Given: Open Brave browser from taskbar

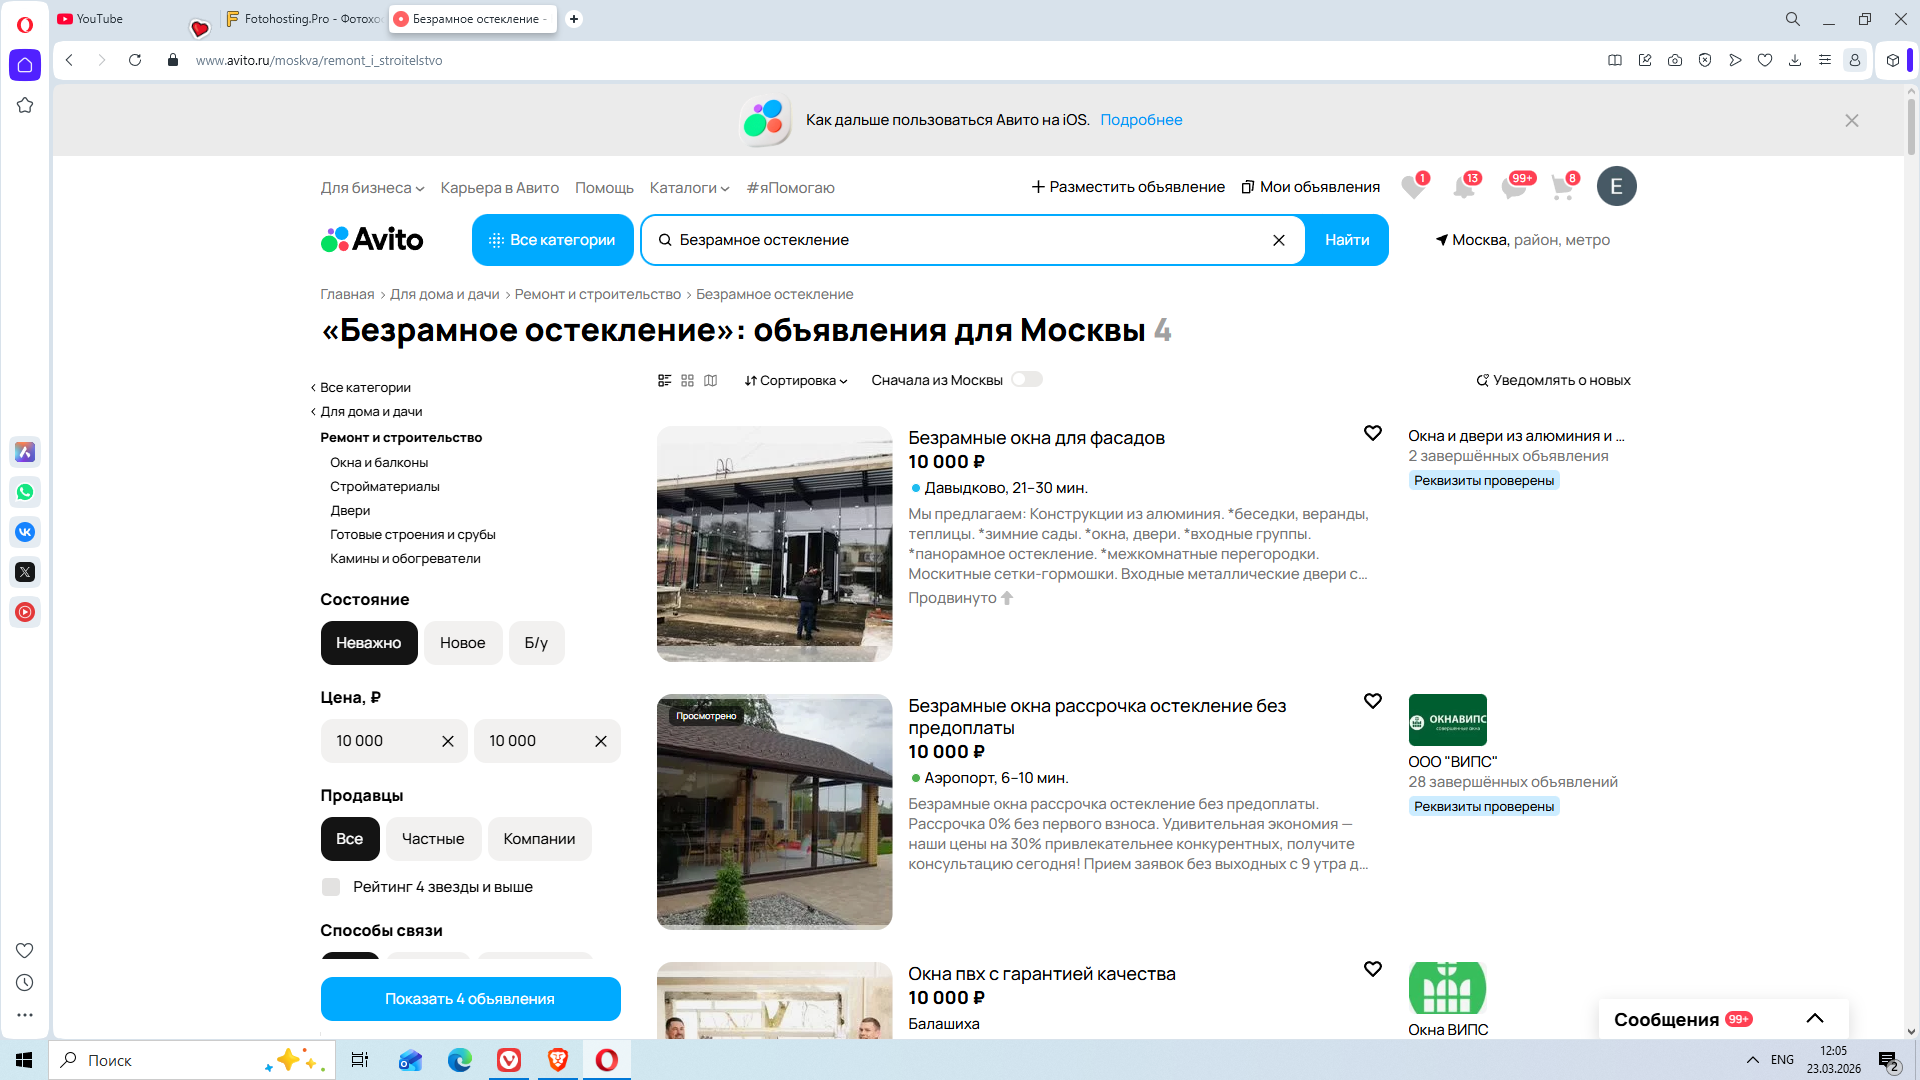Looking at the screenshot, I should (558, 1060).
